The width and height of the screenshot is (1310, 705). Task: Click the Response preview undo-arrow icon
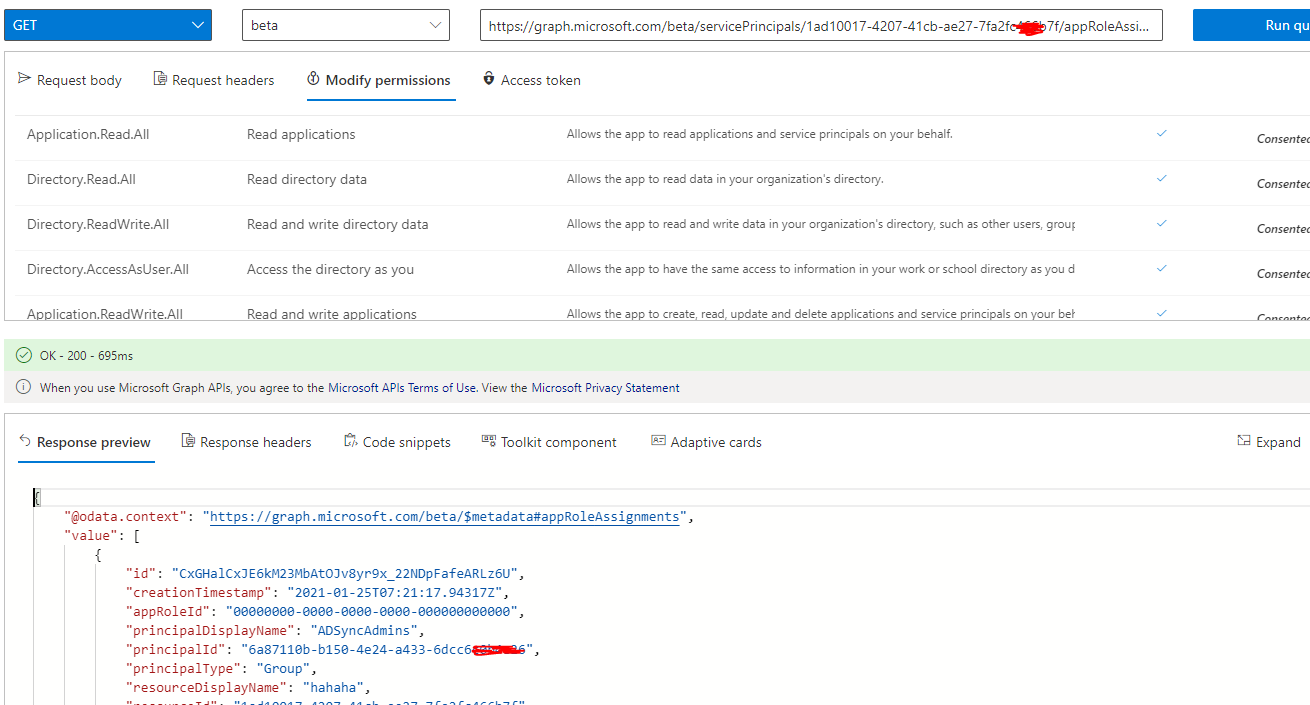[x=25, y=440]
